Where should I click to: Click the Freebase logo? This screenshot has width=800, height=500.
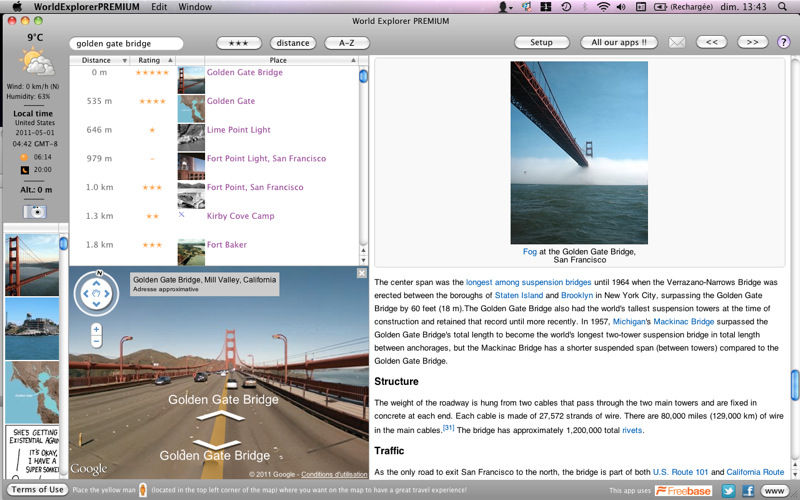tap(684, 491)
